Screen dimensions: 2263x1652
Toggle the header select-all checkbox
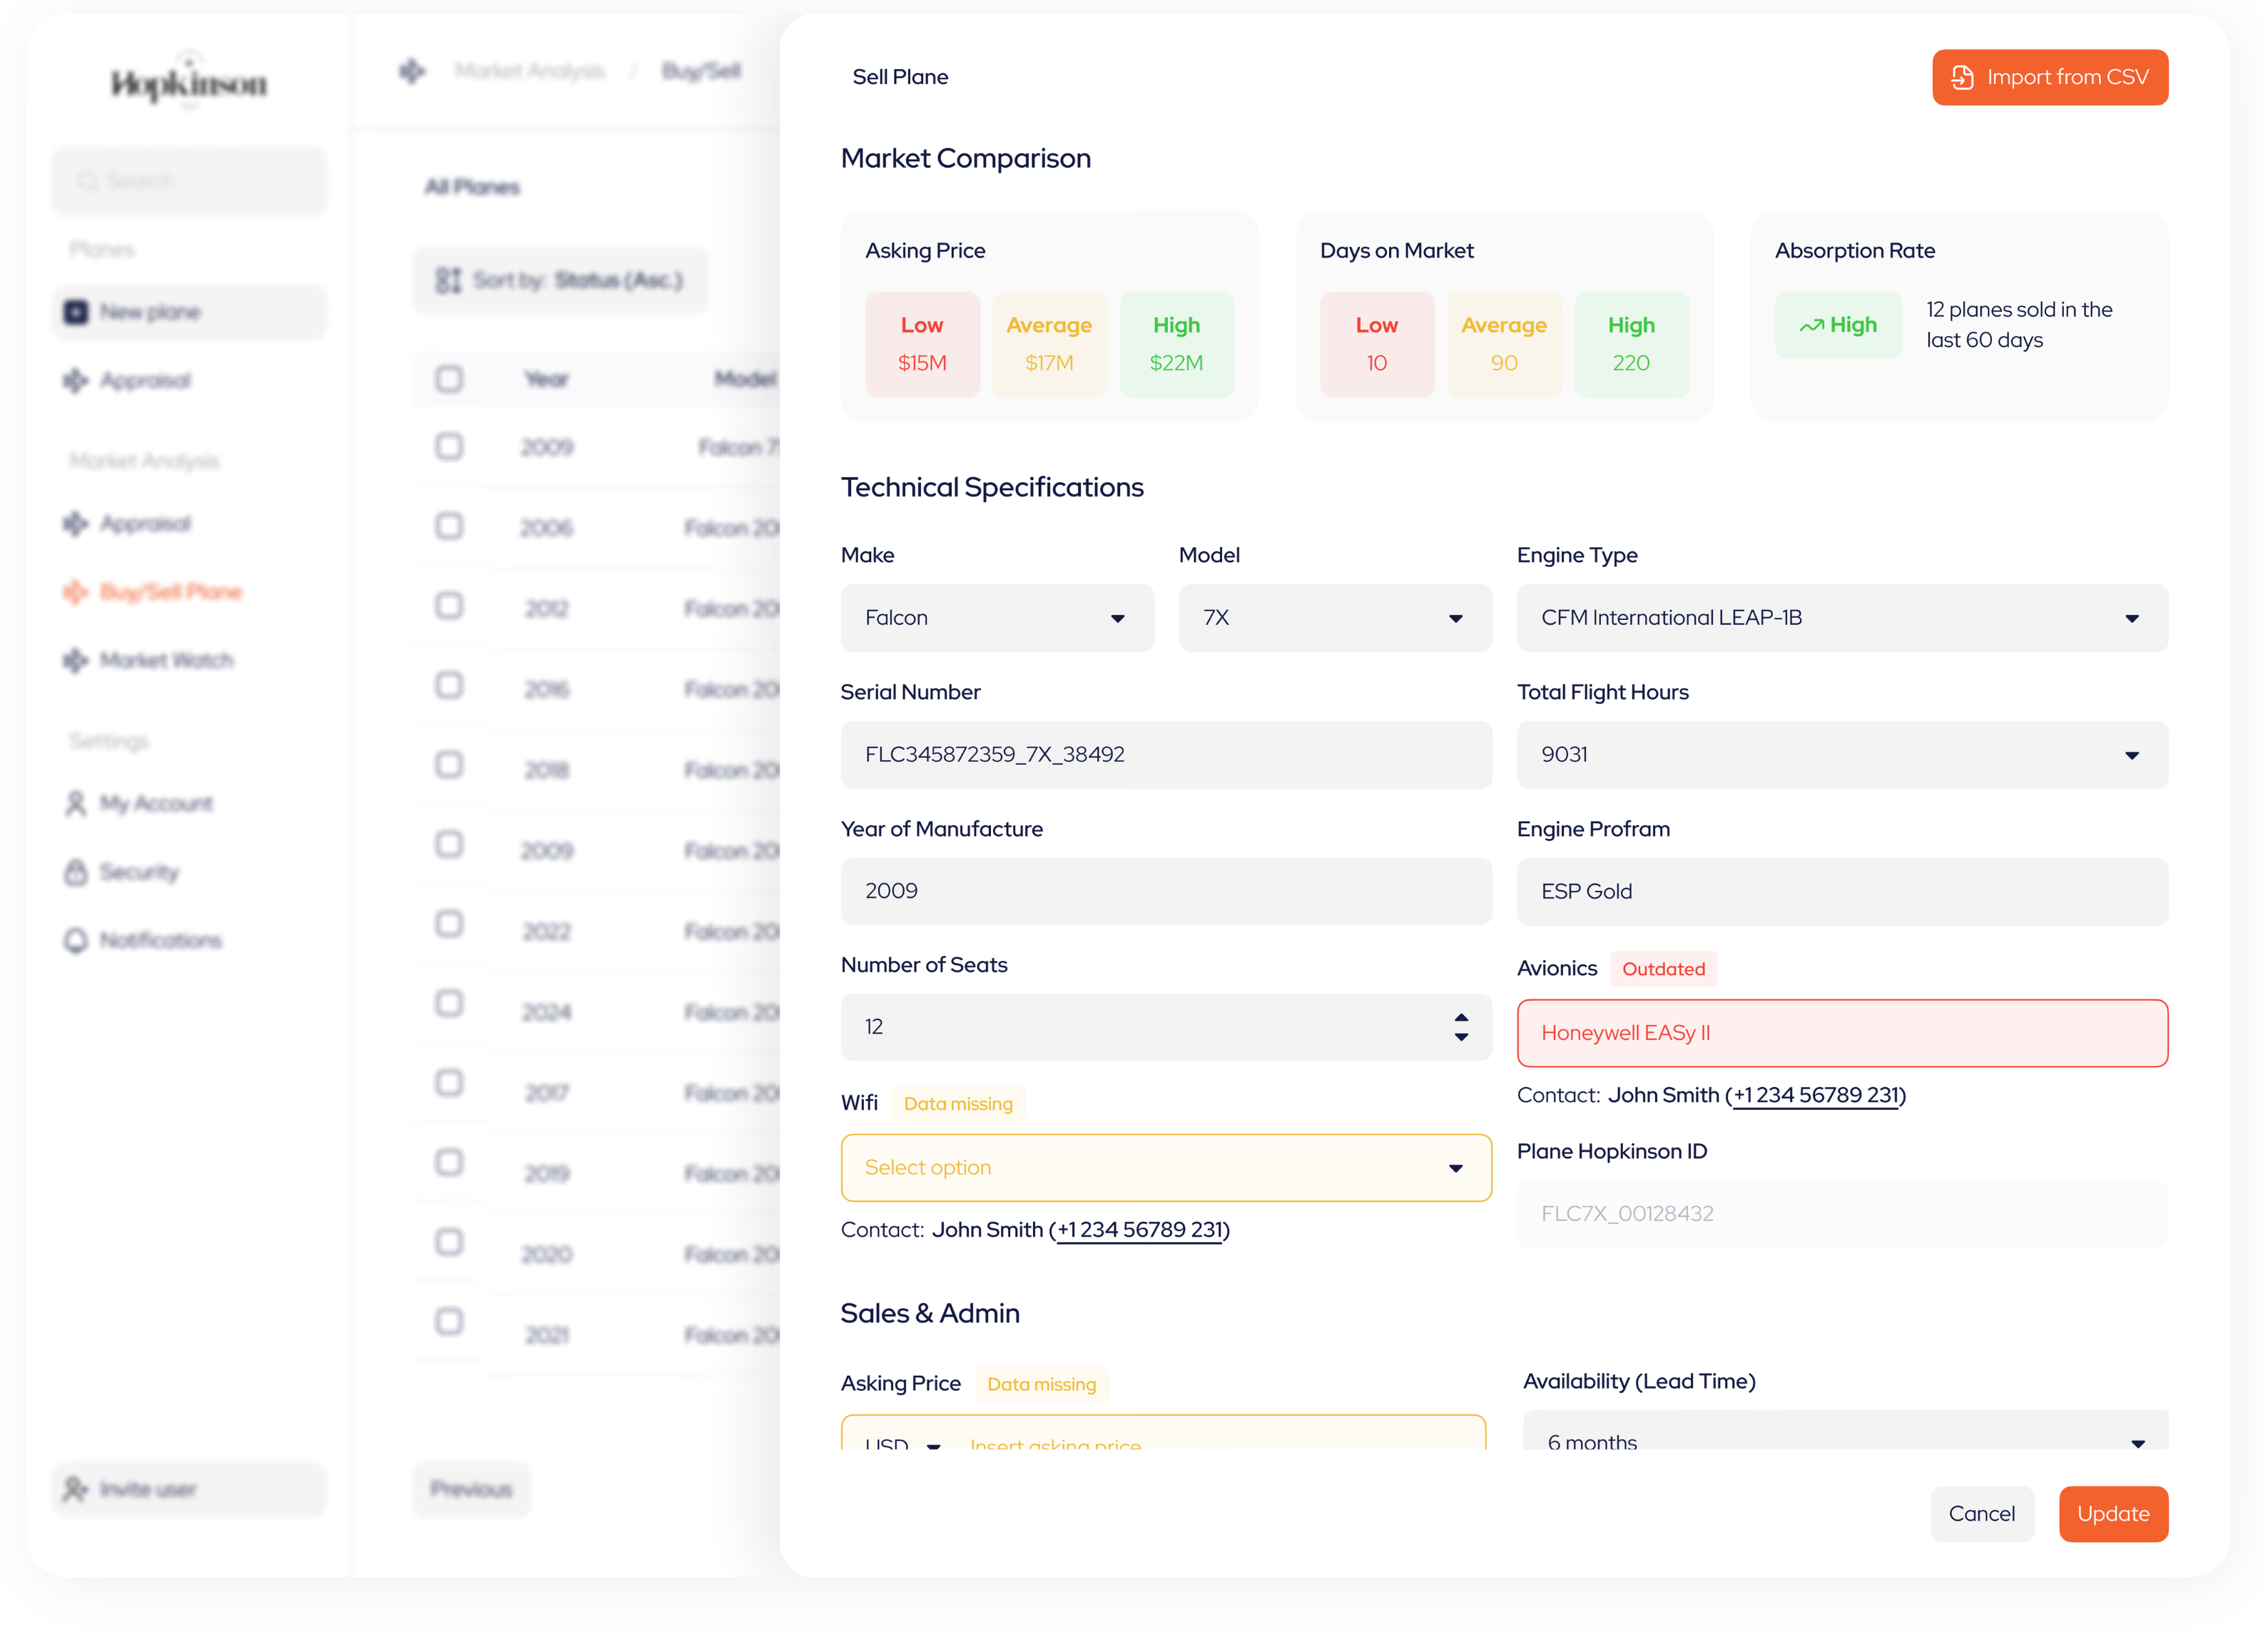click(x=449, y=379)
